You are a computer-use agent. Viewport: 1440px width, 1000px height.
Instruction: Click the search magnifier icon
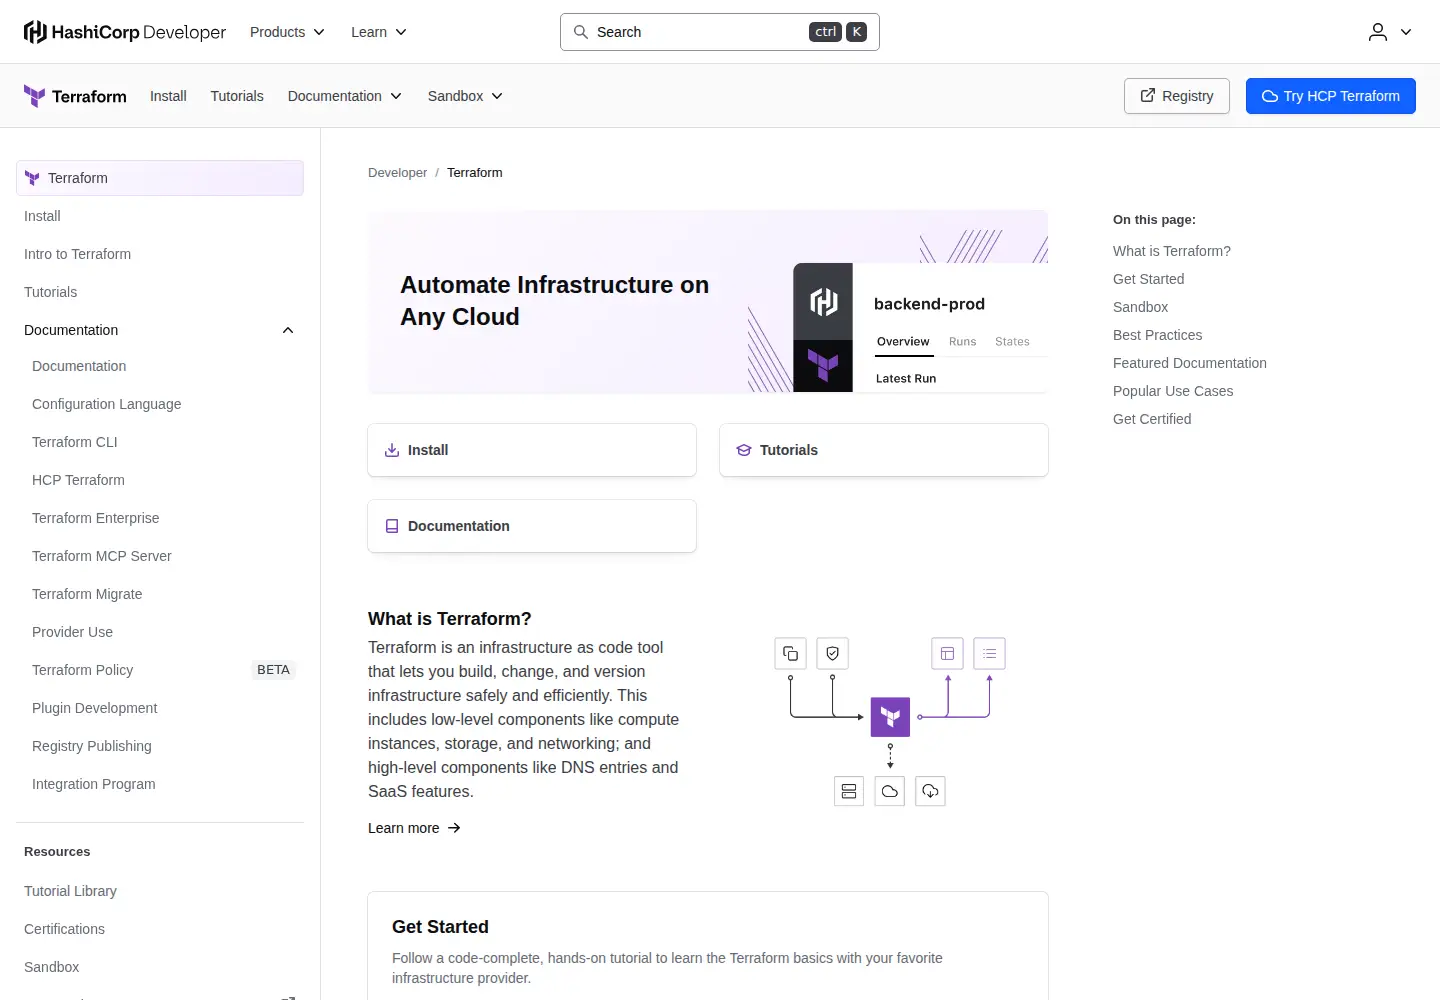(580, 32)
